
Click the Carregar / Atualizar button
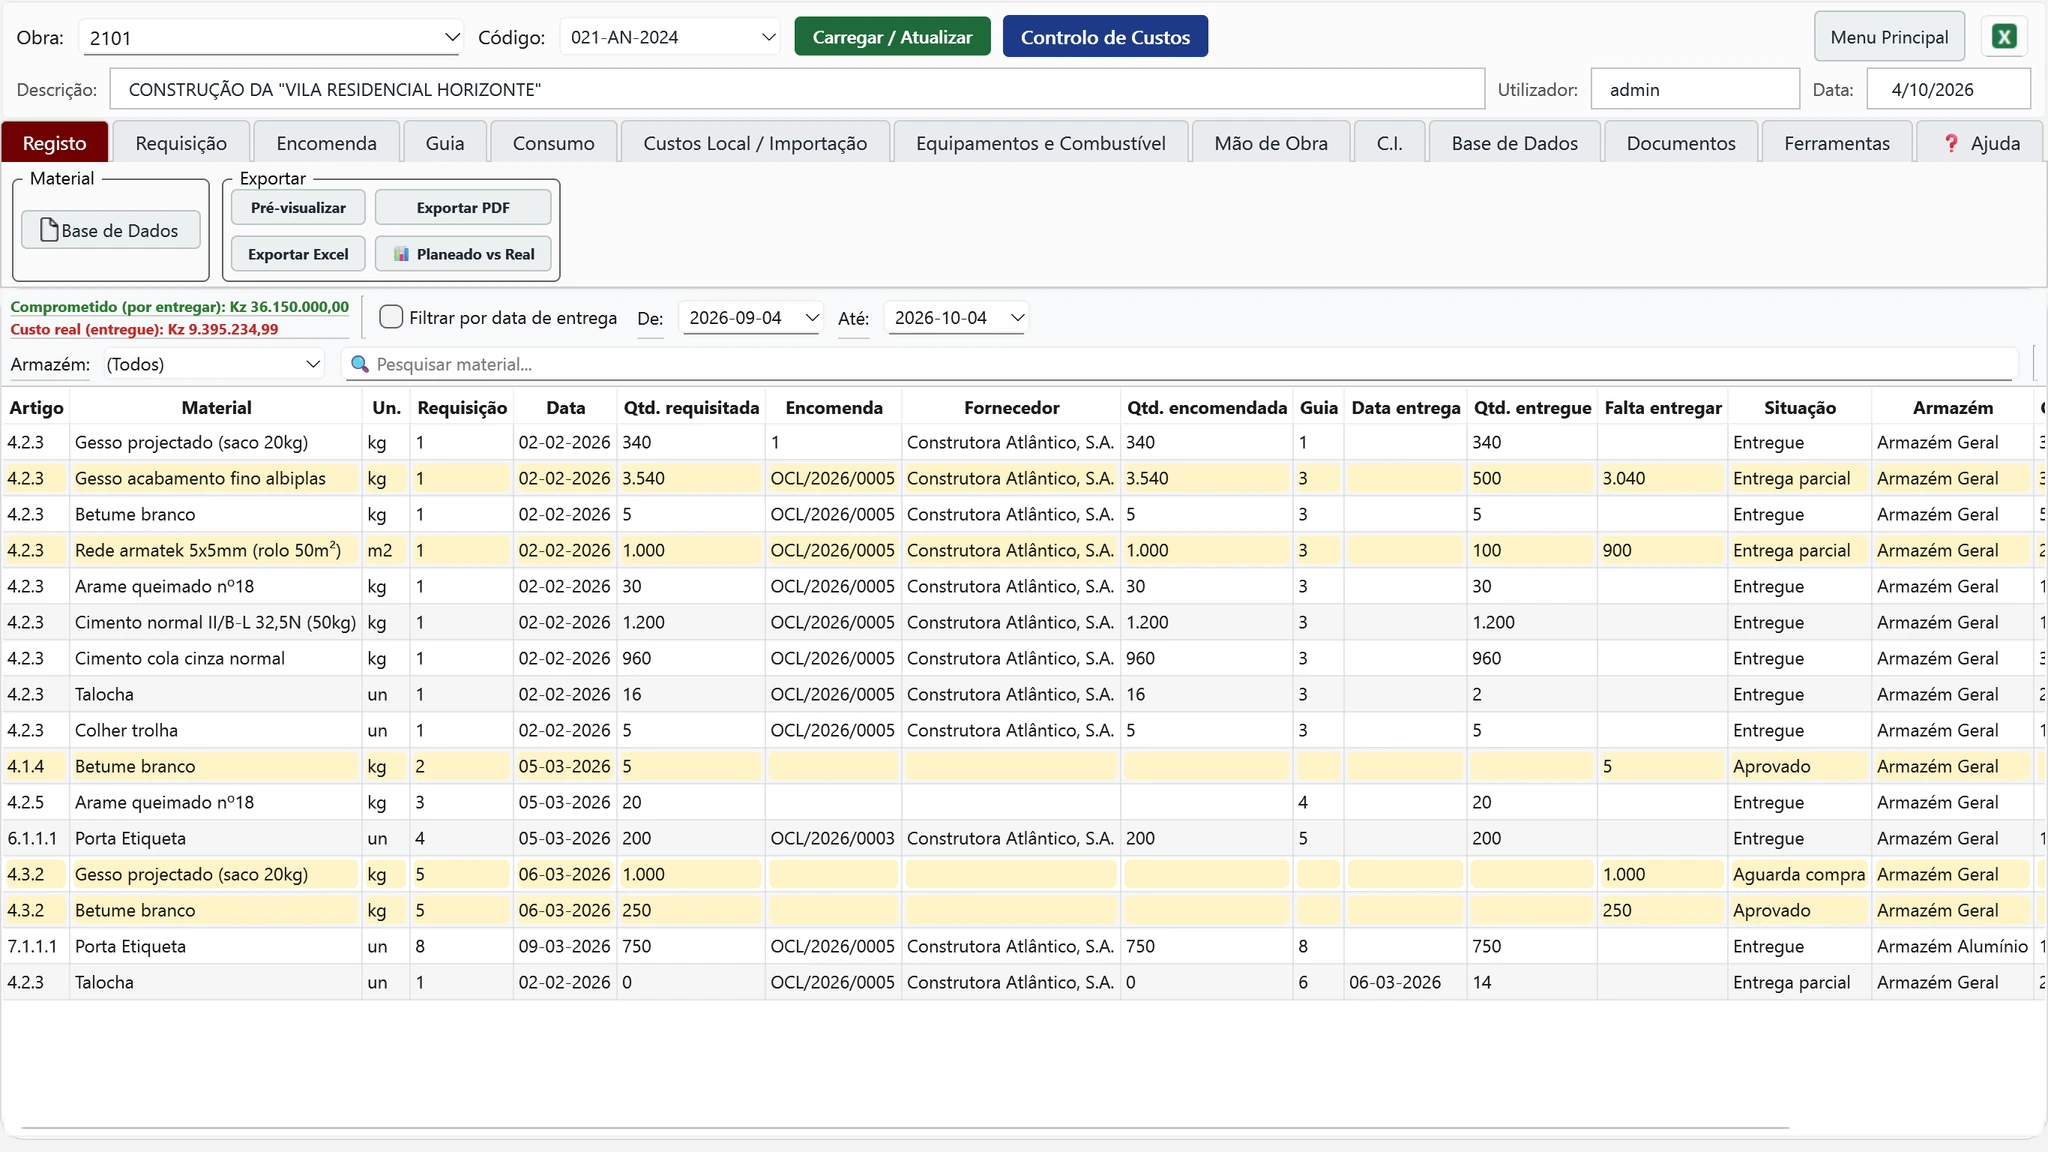892,37
